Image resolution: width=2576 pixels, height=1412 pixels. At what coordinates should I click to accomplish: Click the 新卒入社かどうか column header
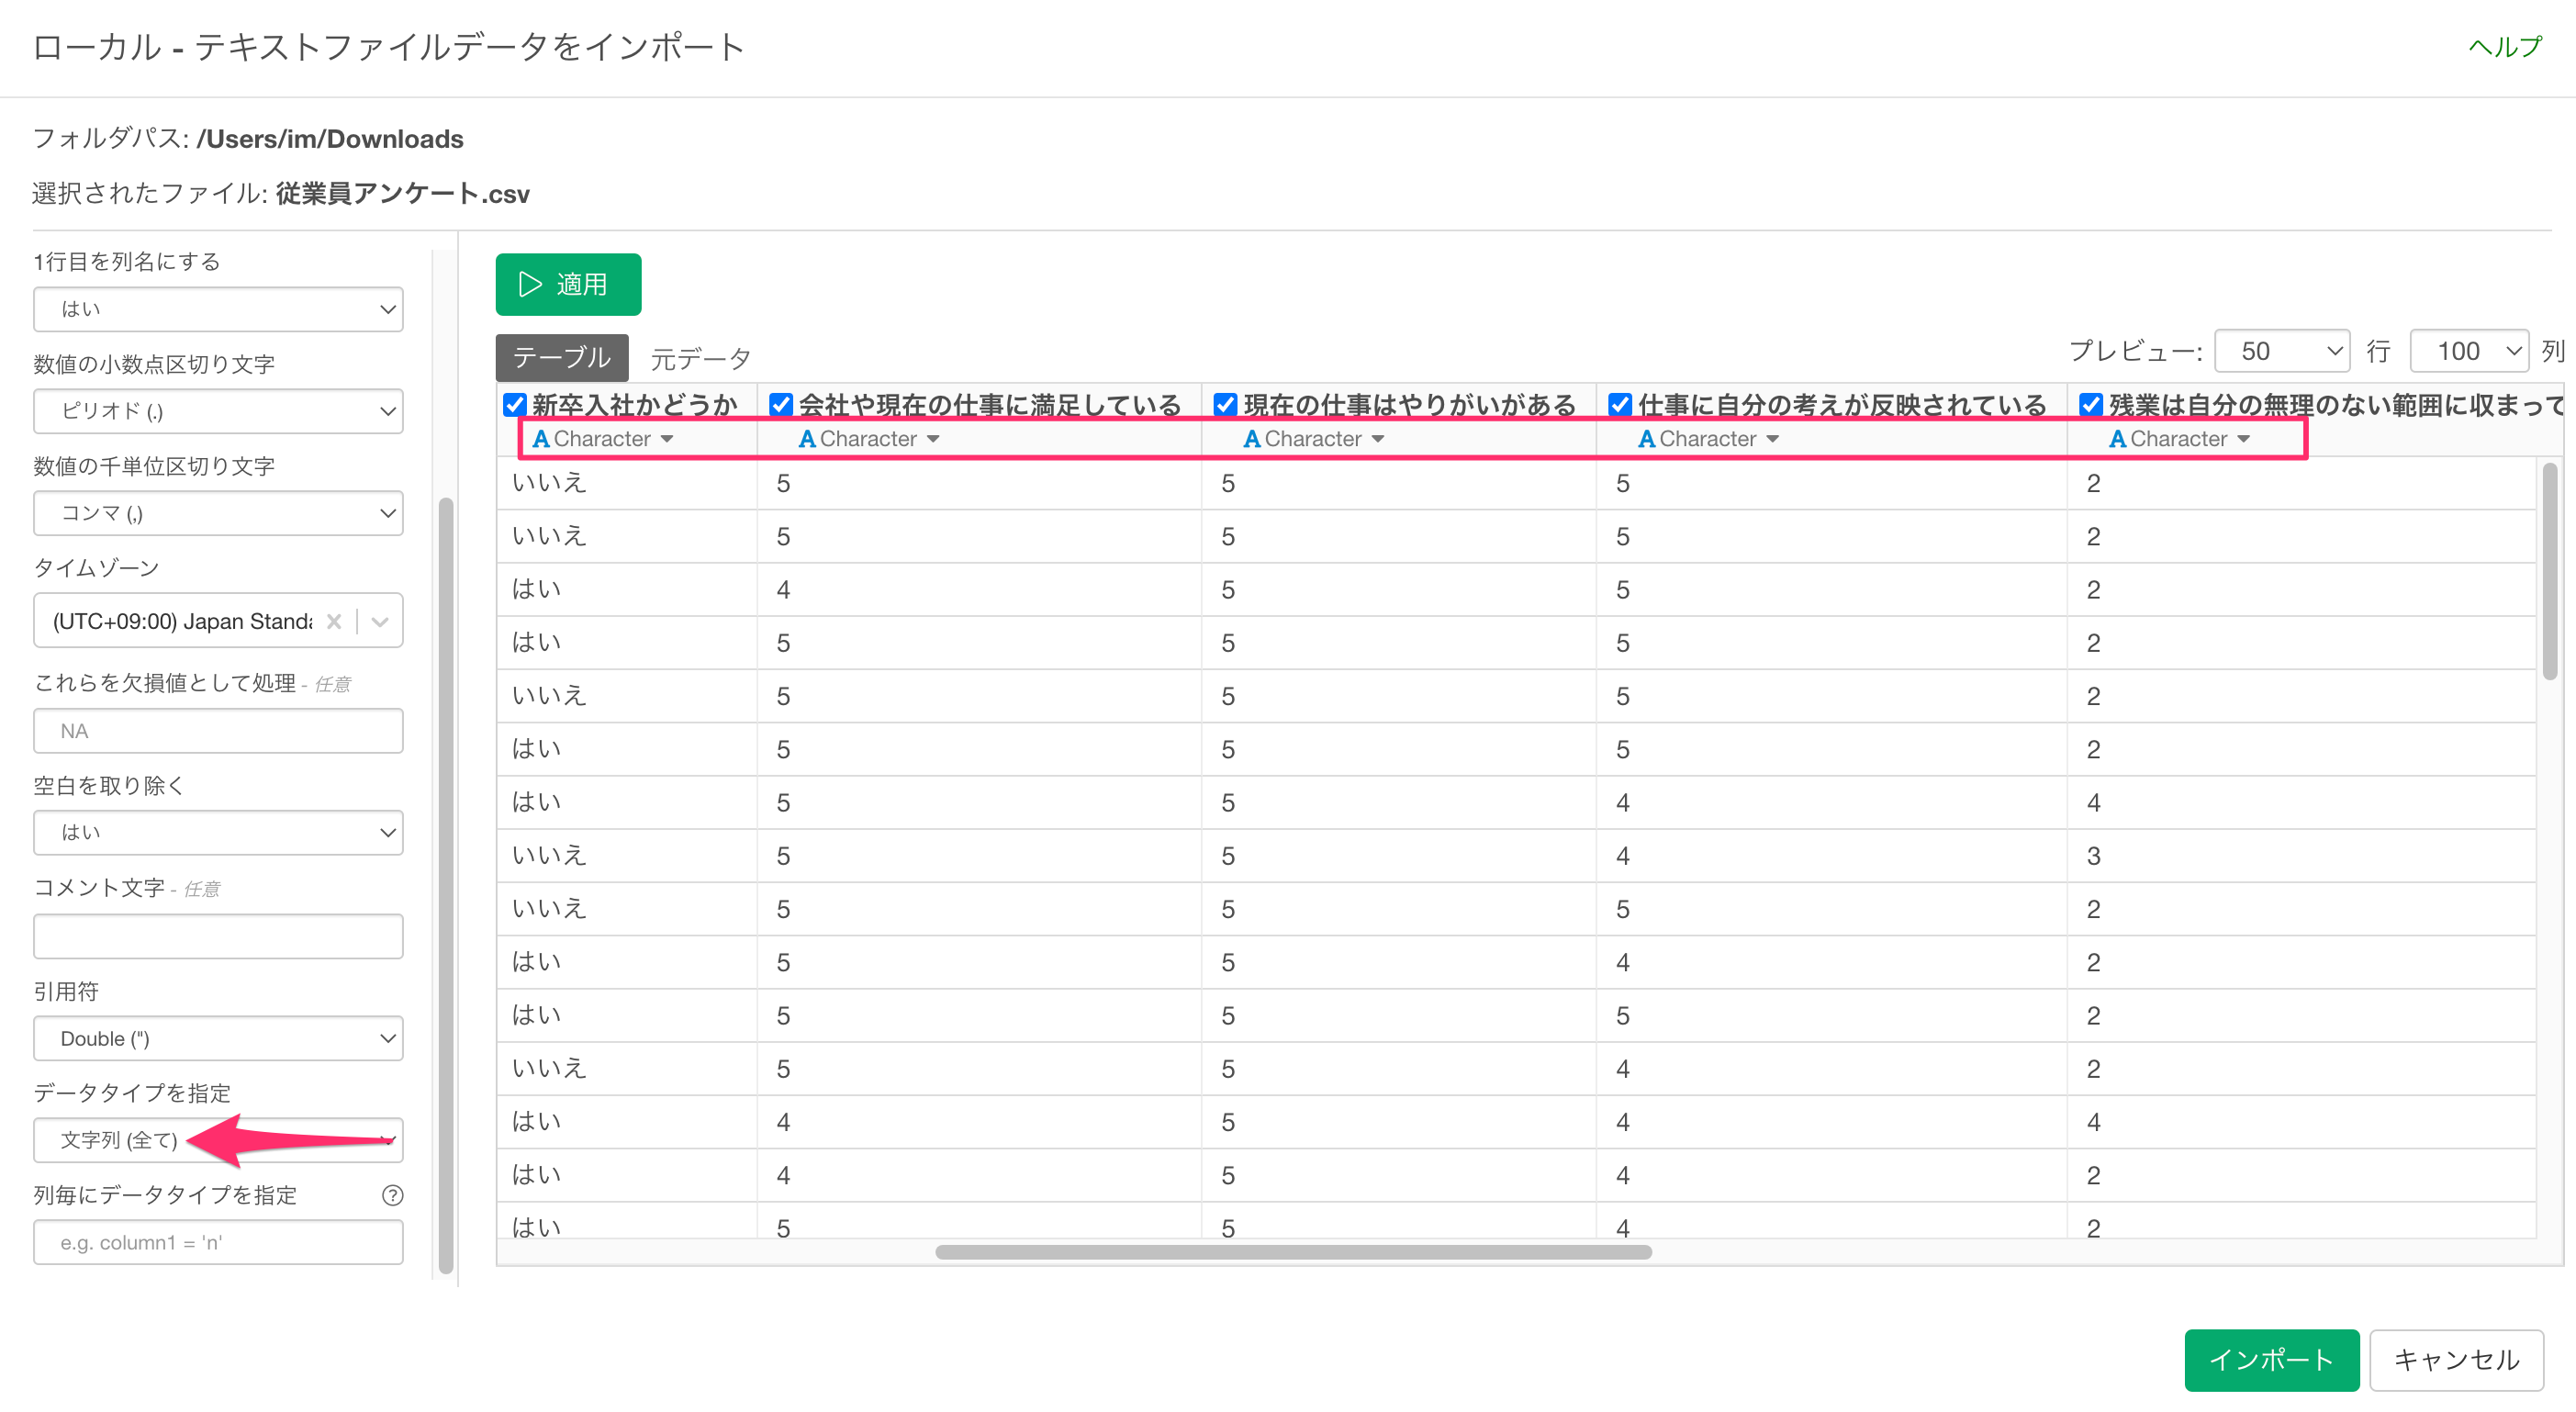[634, 404]
